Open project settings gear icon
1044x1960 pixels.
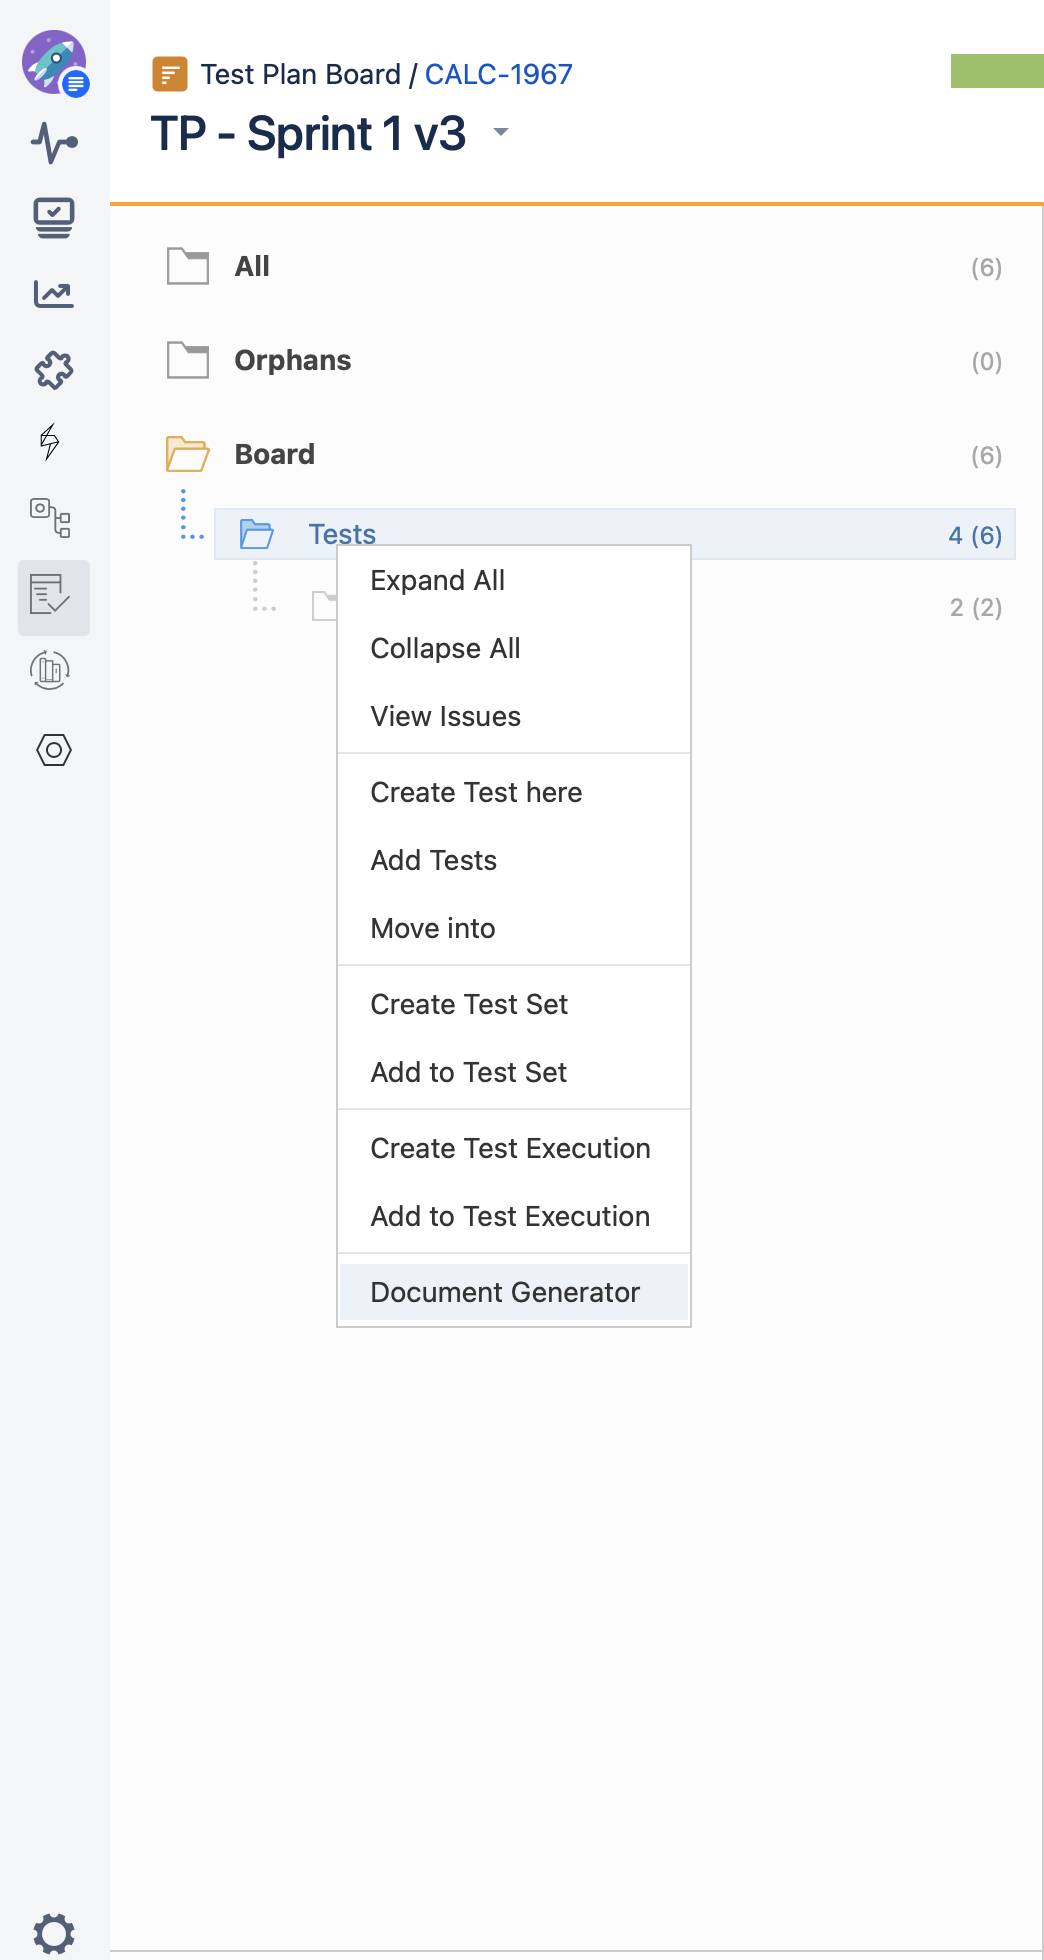click(x=54, y=1932)
